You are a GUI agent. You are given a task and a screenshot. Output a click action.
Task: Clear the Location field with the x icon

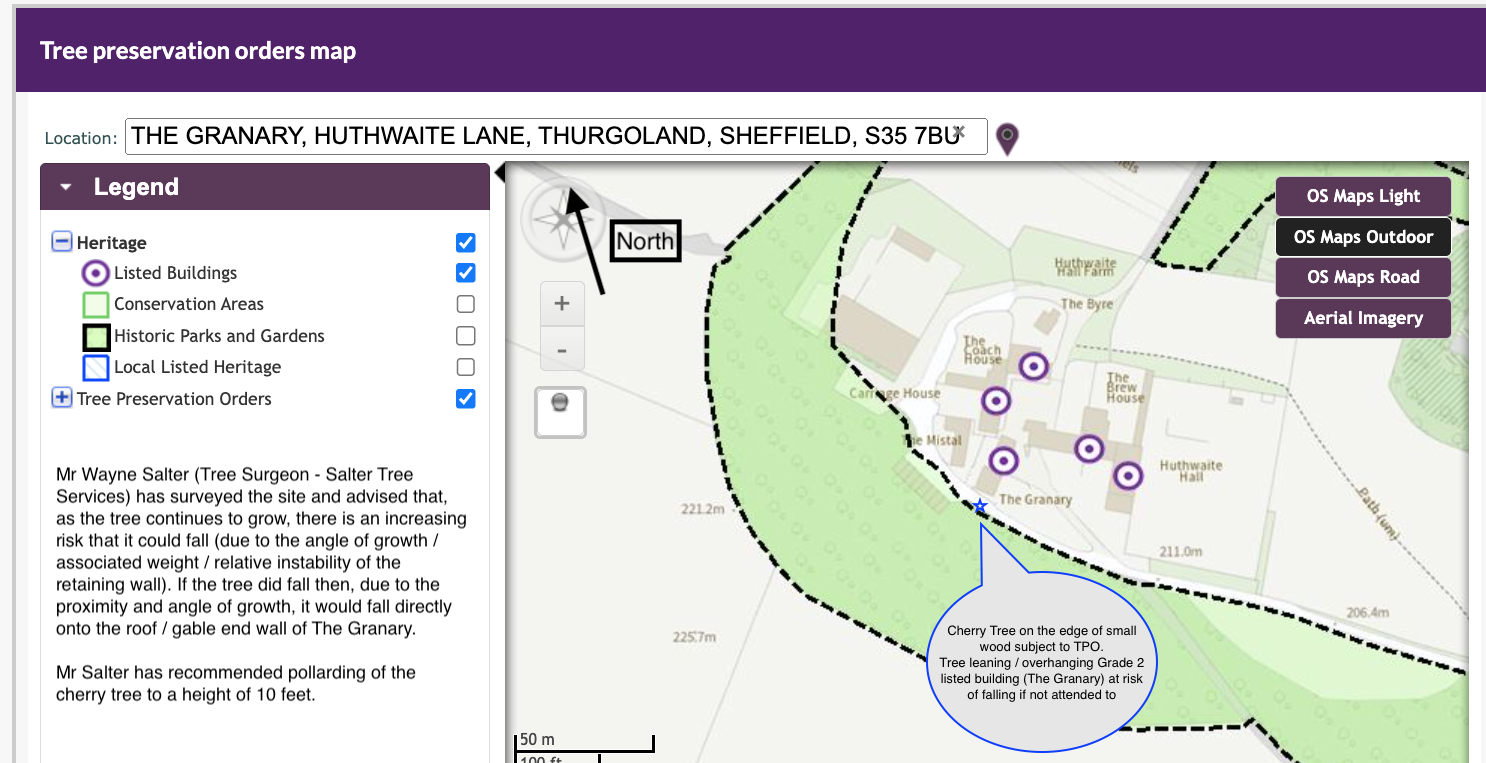959,132
